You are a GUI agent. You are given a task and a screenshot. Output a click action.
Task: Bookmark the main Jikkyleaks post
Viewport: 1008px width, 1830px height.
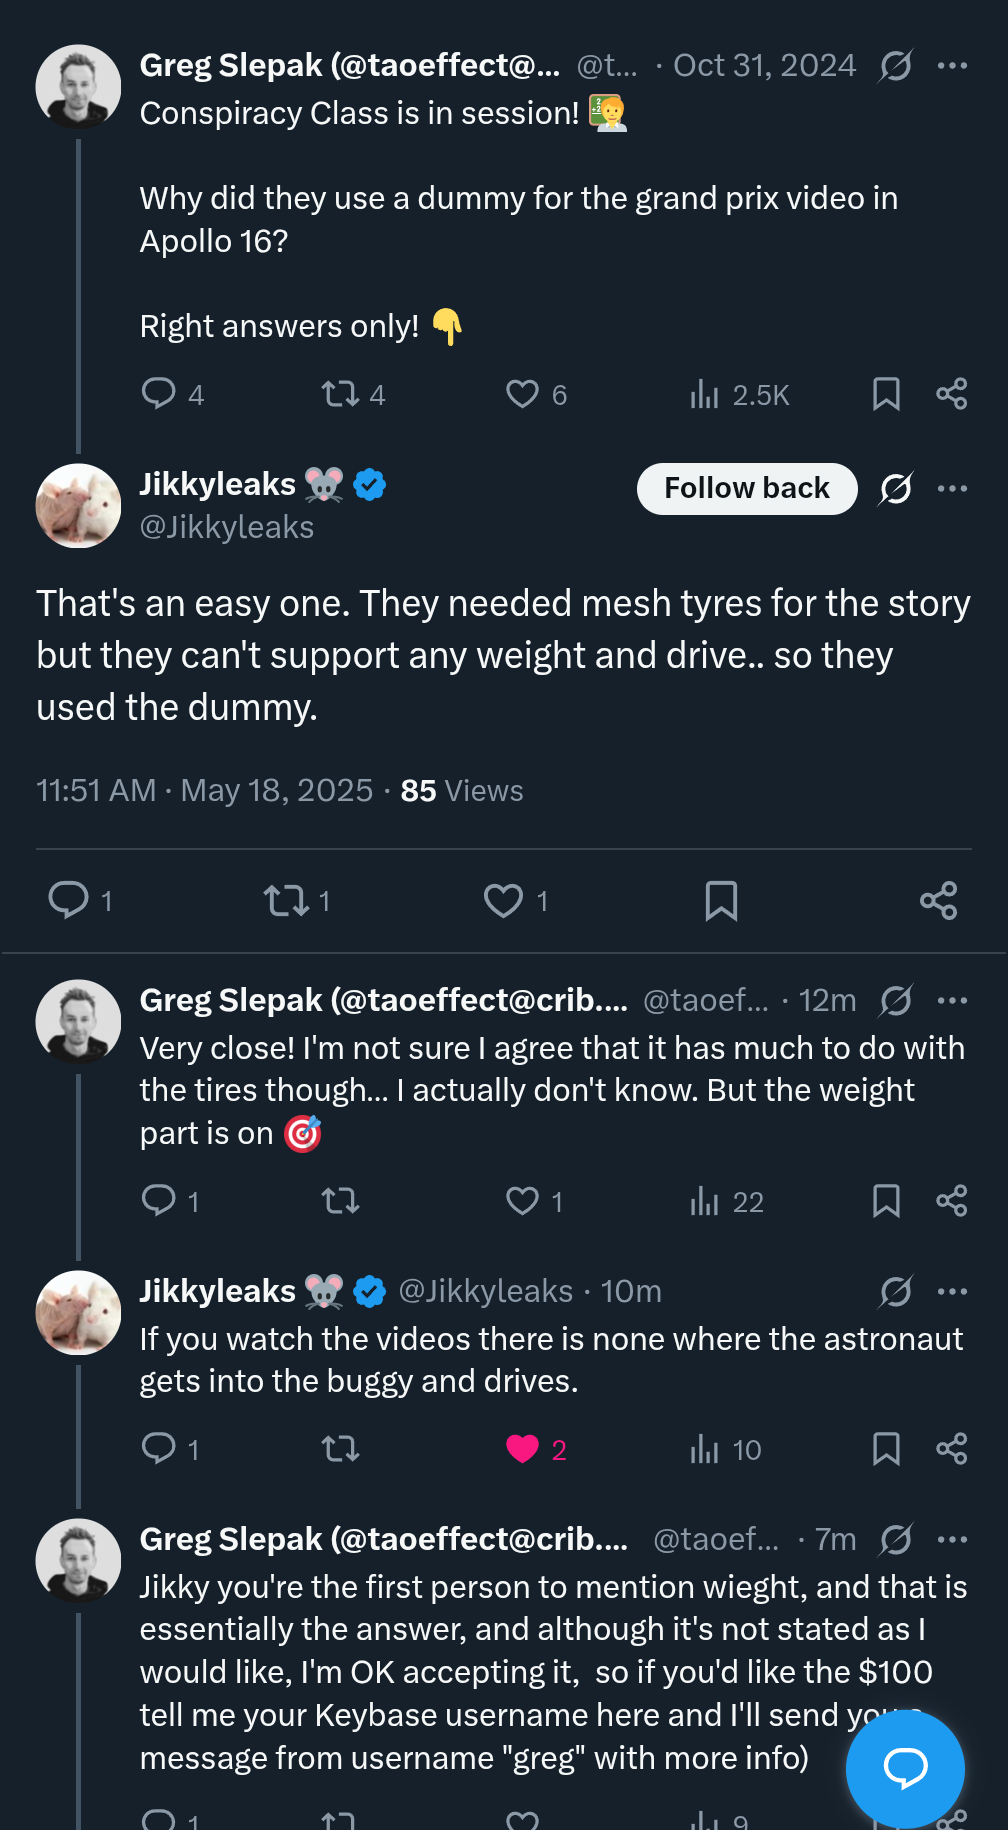(x=721, y=901)
